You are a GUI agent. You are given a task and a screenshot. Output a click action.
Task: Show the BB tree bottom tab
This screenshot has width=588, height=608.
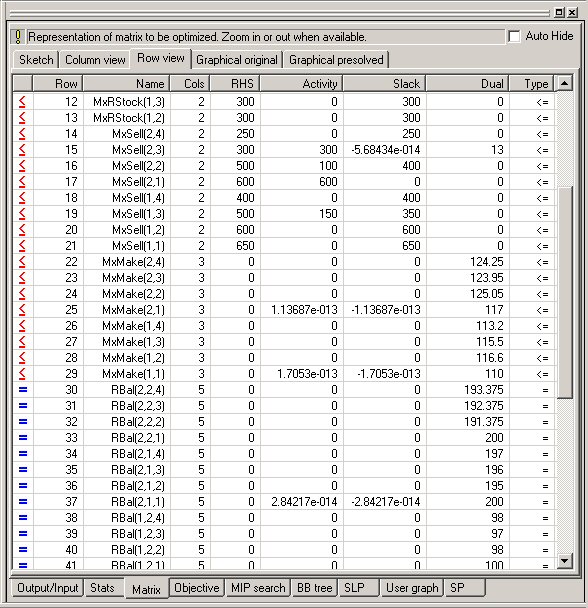[x=315, y=588]
